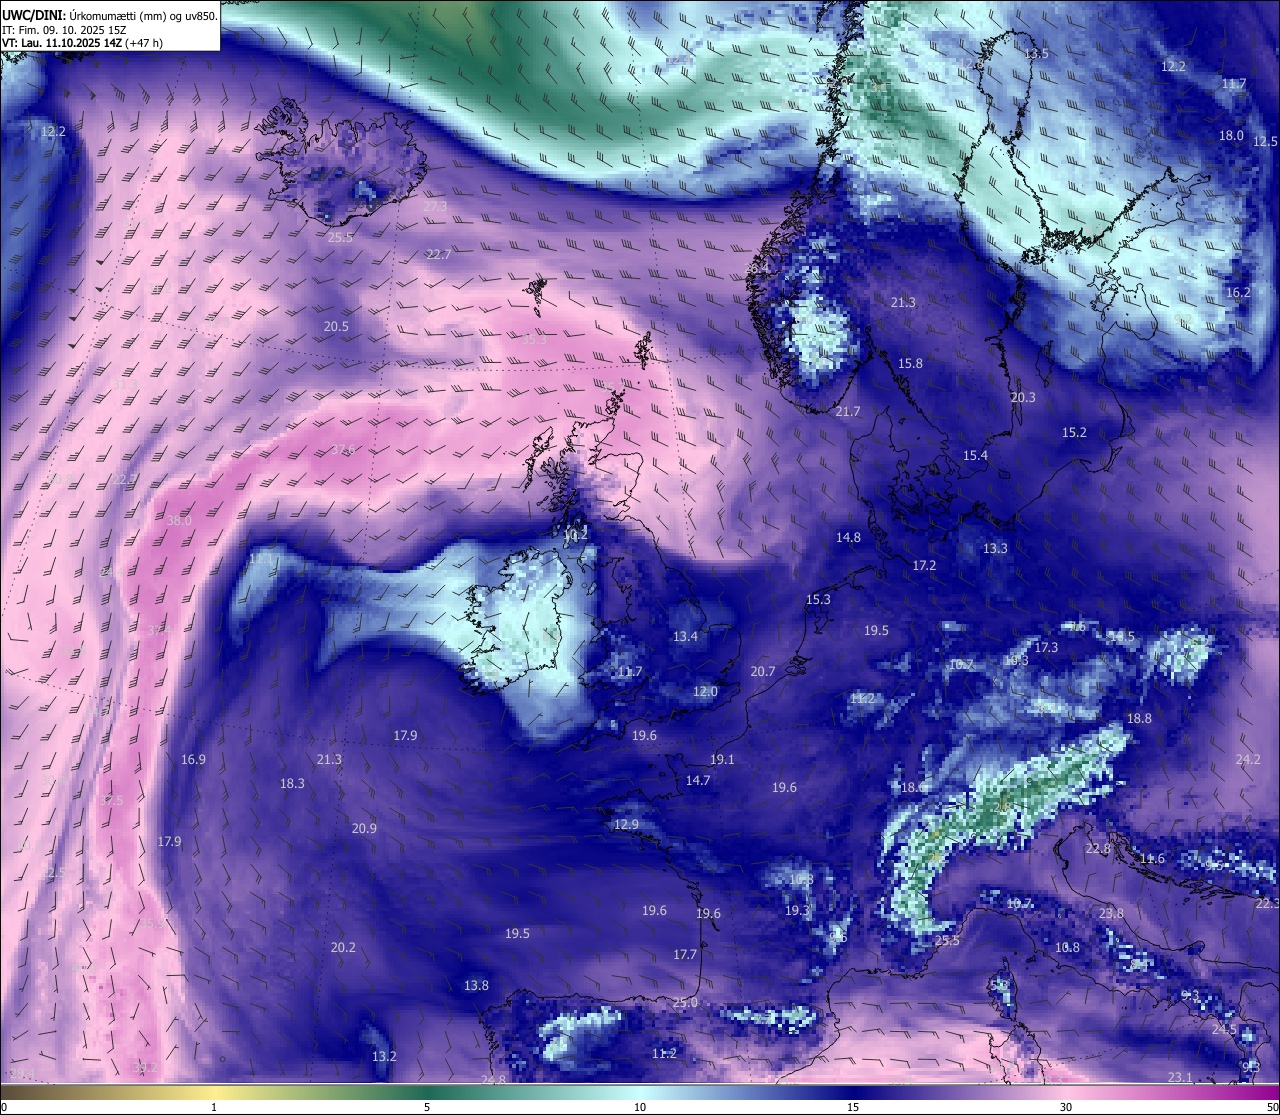Click the 13.2 map value
This screenshot has height=1115, width=1280.
(x=384, y=1057)
